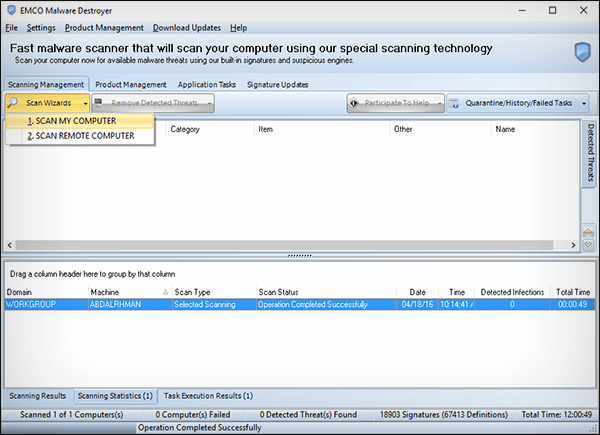Click the small up-arrow icon below Detected Threats
Screen dimensions: 600x435
588,231
